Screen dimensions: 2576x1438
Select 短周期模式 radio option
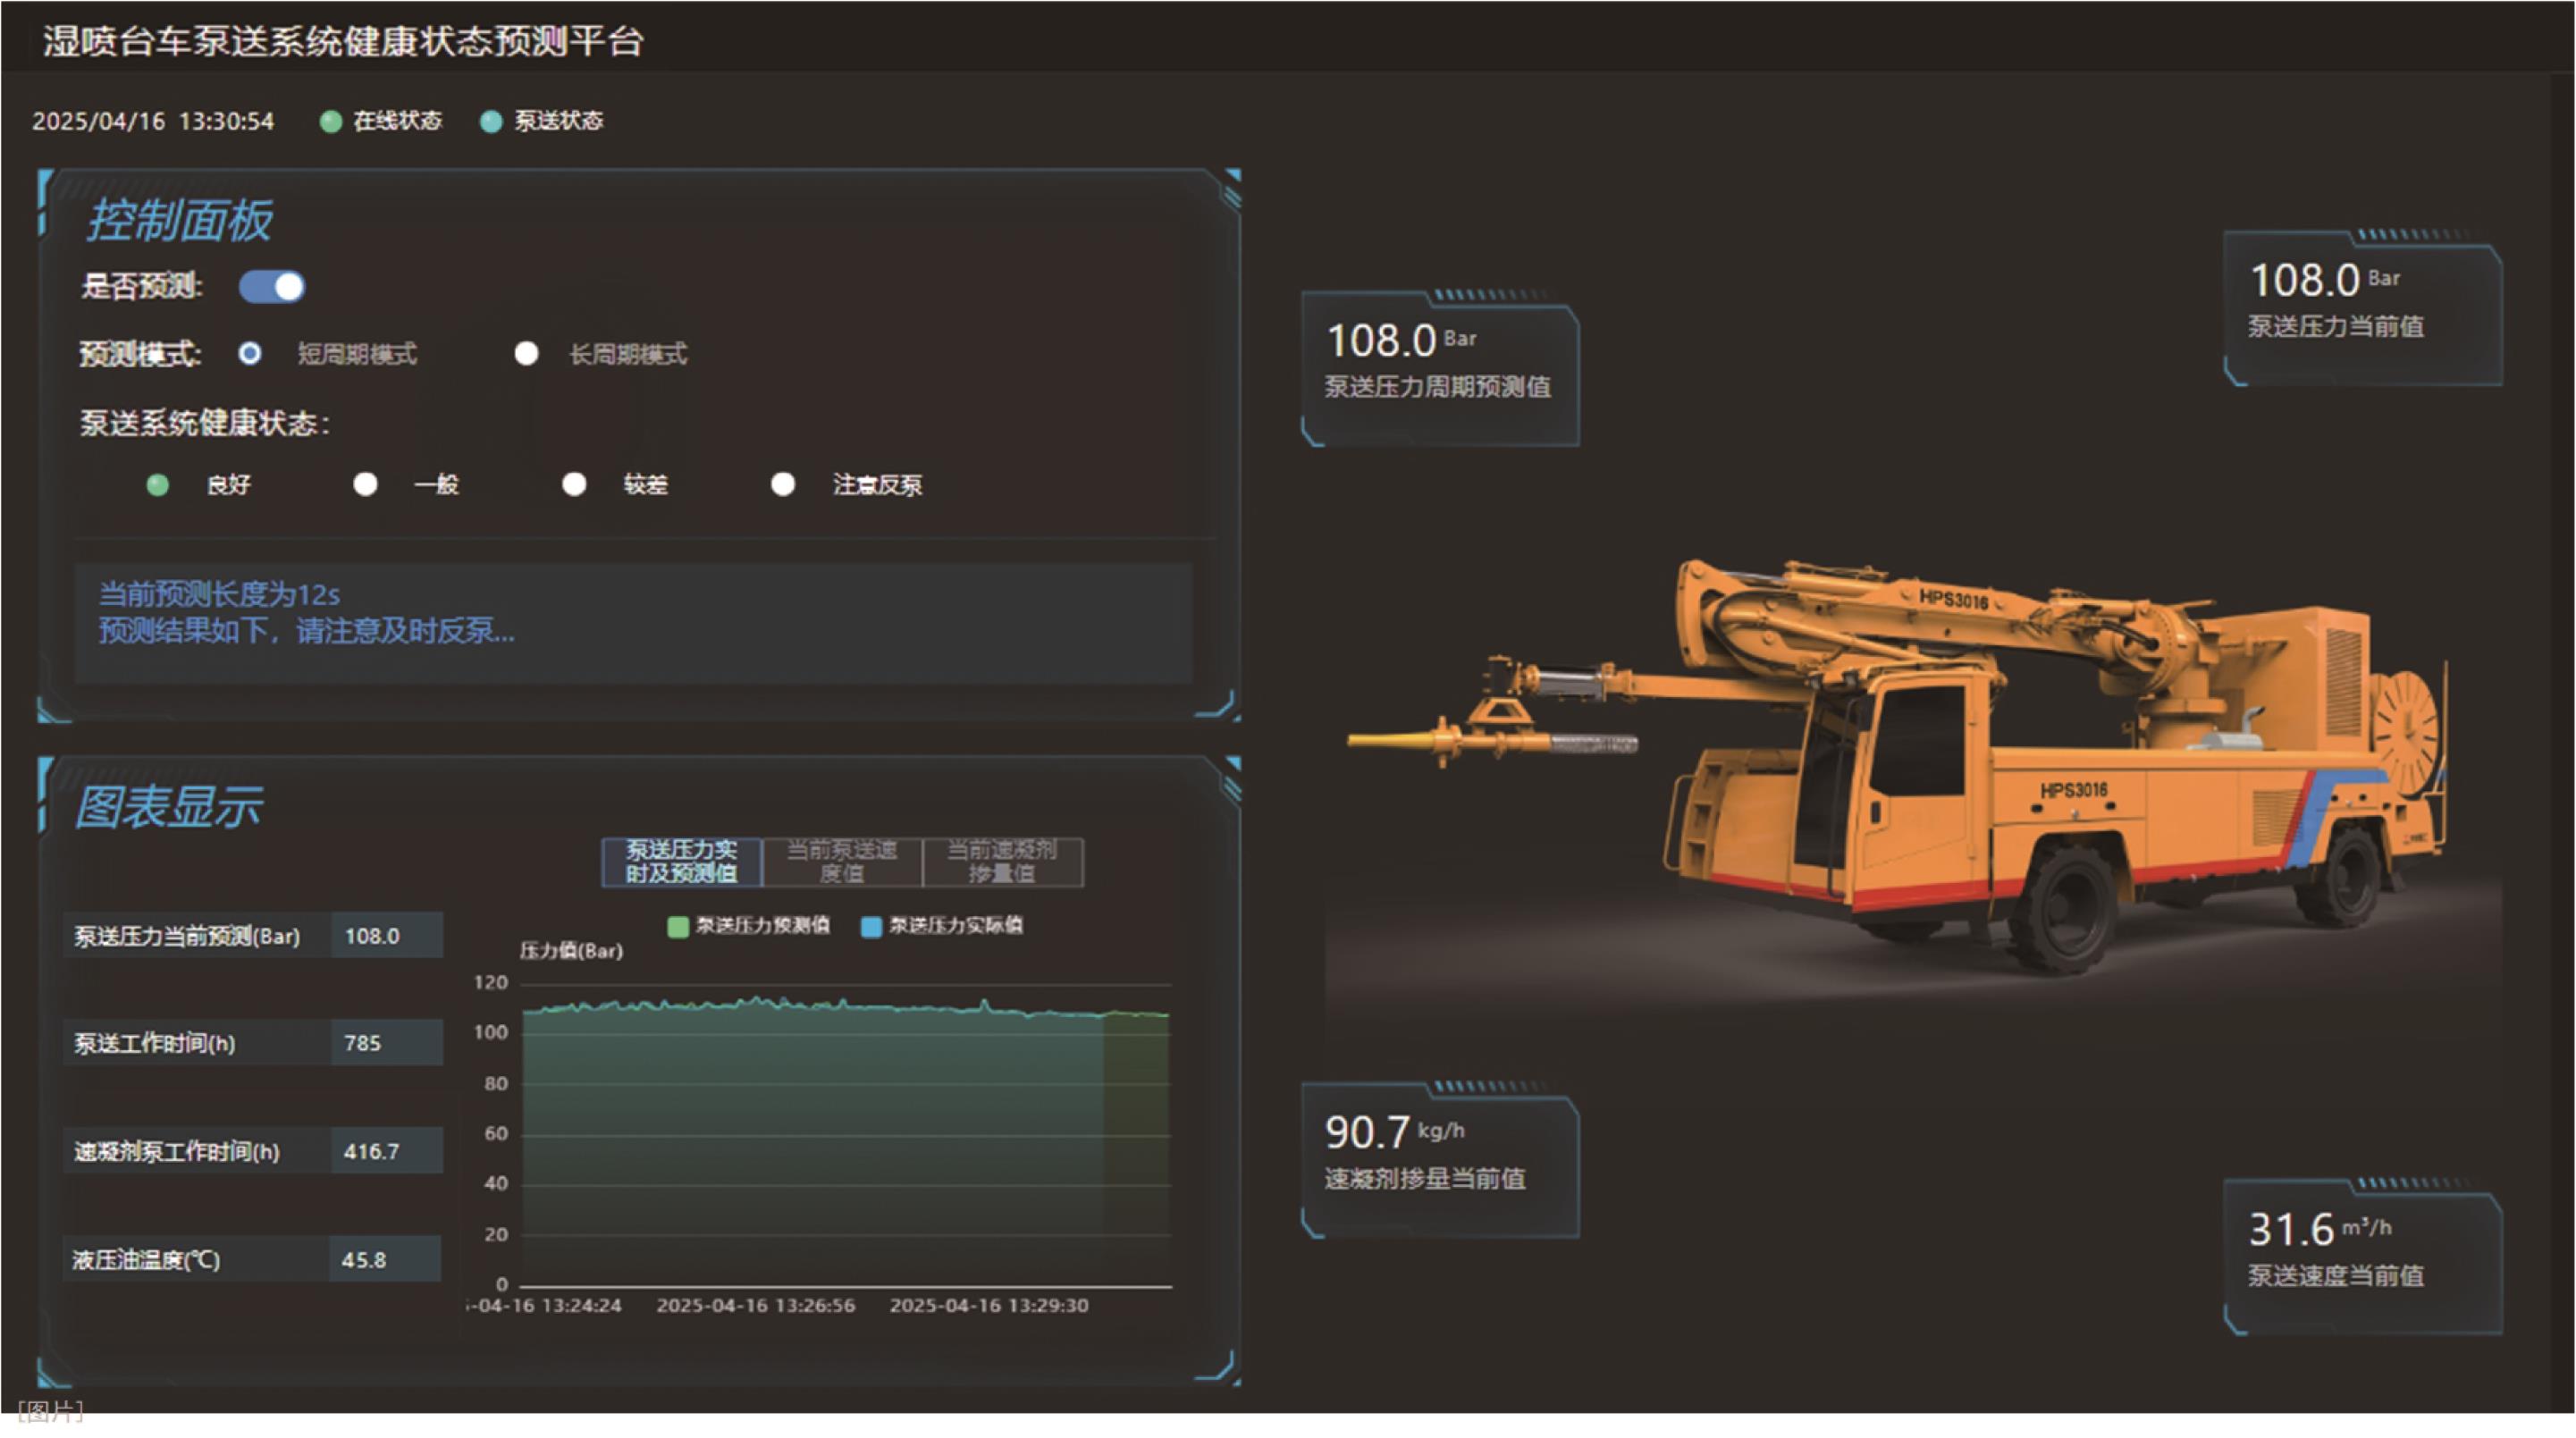tap(250, 353)
